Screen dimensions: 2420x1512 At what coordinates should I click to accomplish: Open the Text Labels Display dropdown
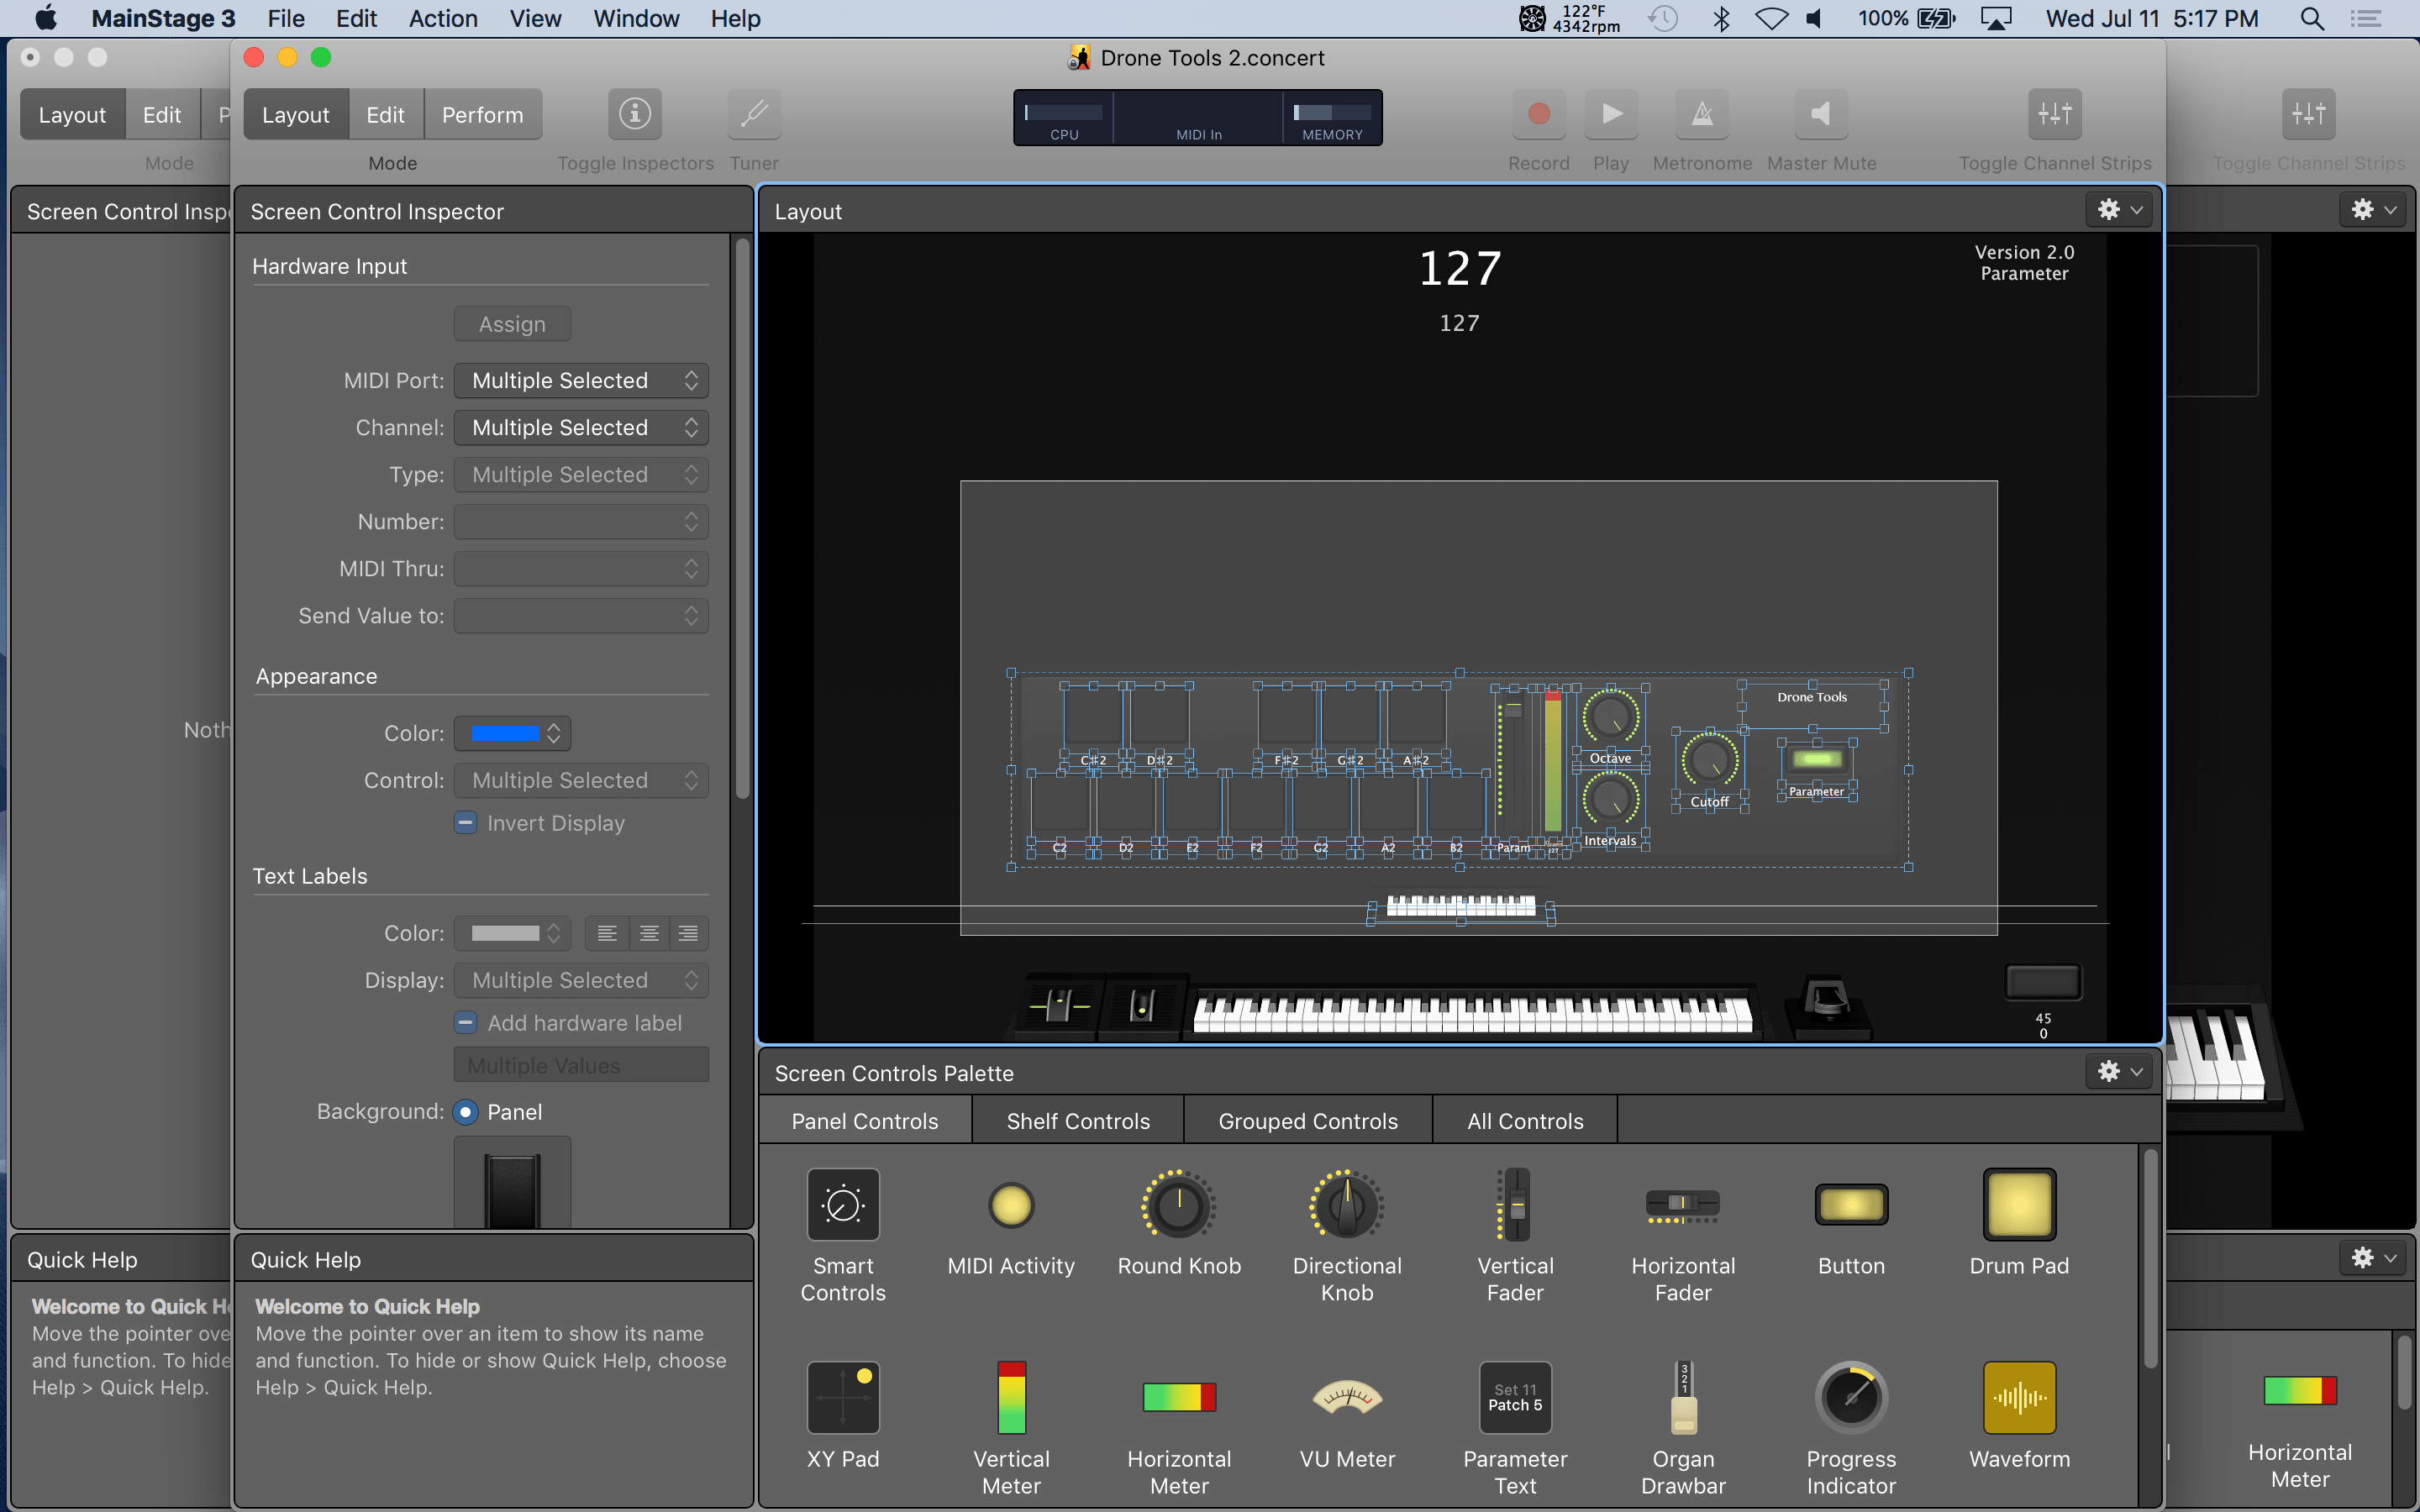click(581, 980)
